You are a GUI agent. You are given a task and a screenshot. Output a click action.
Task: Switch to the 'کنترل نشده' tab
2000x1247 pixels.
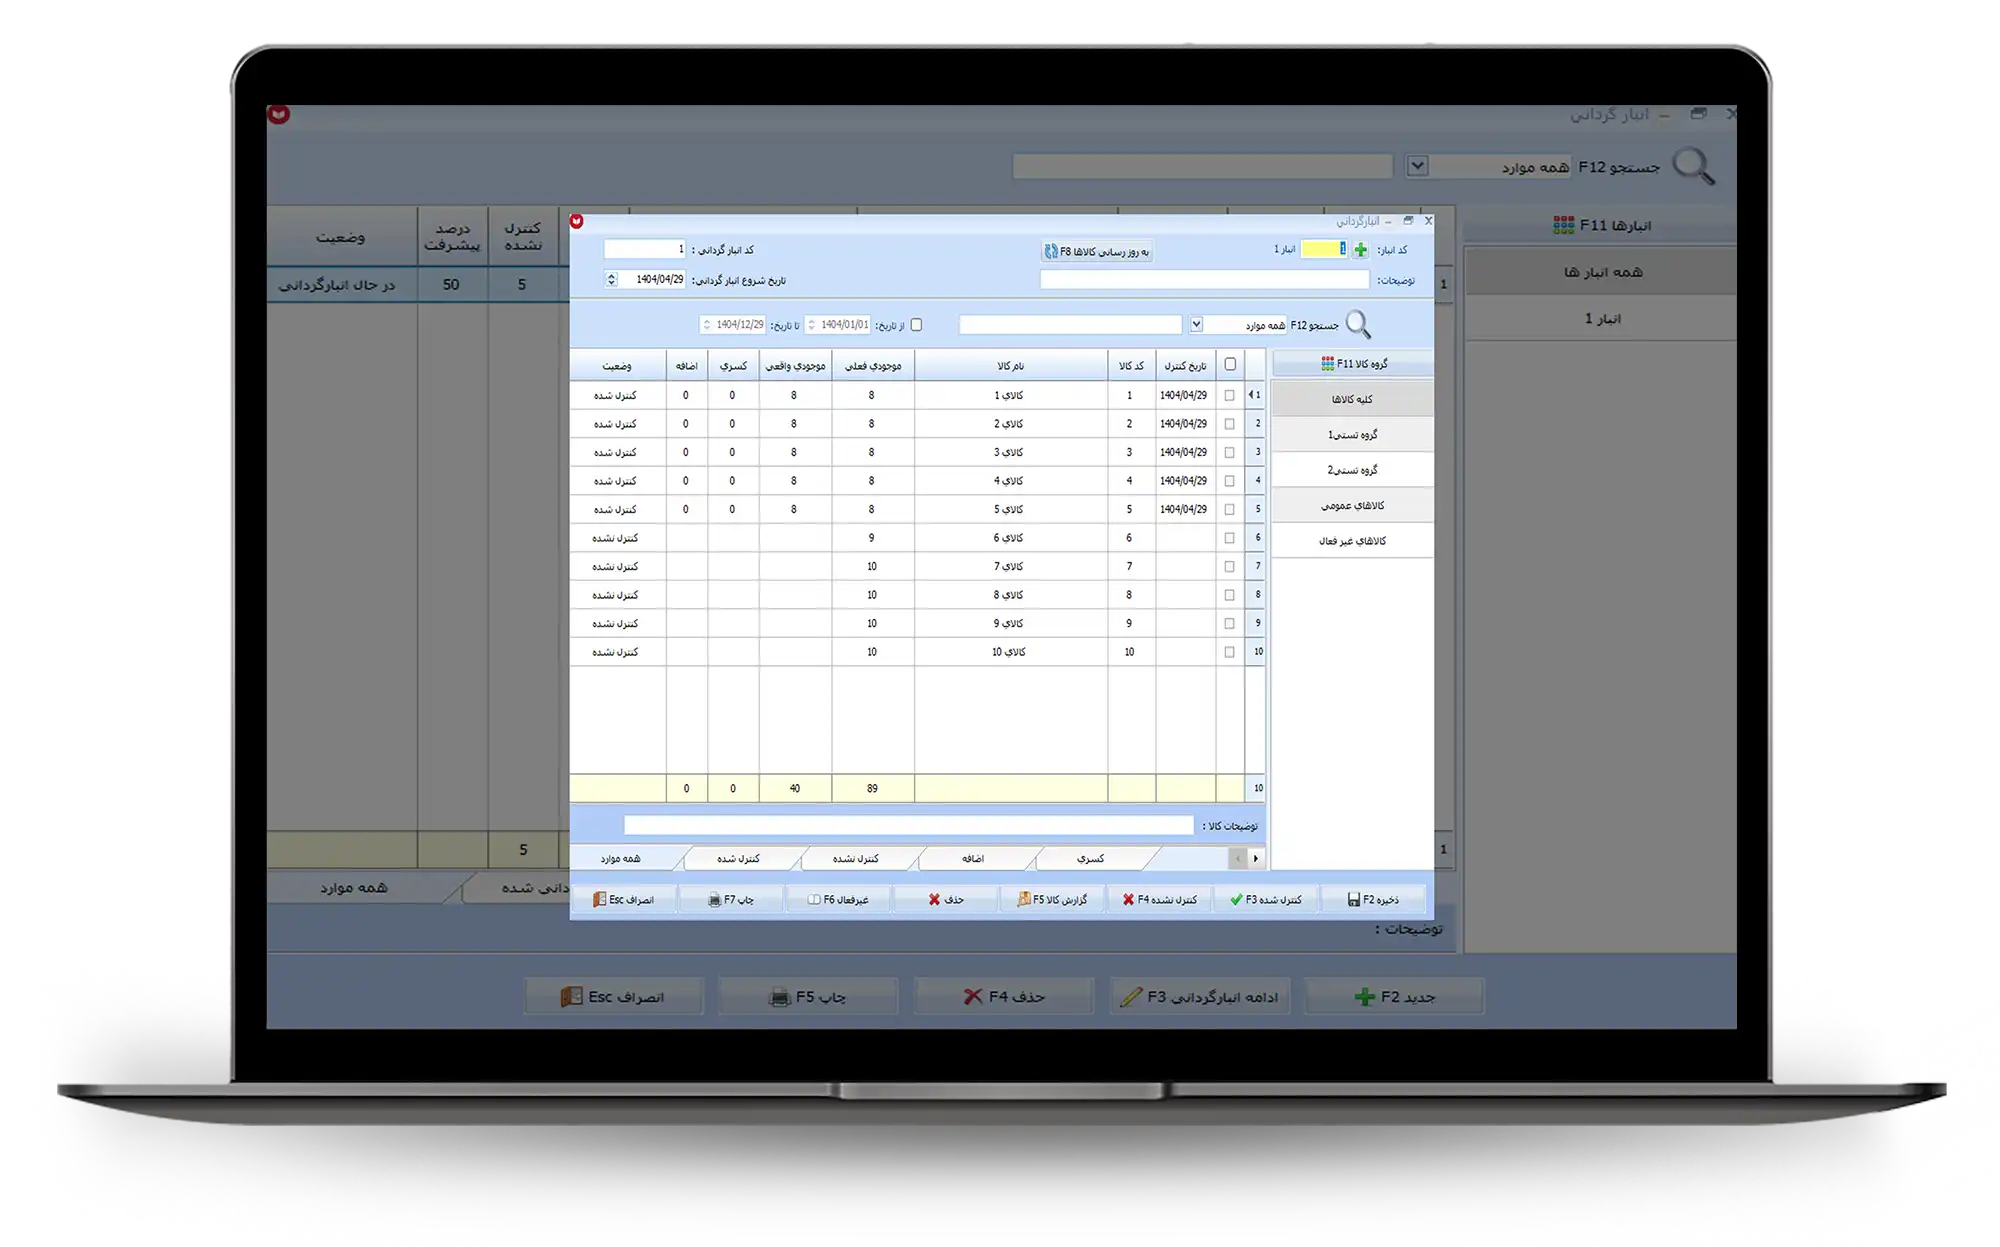click(x=856, y=859)
